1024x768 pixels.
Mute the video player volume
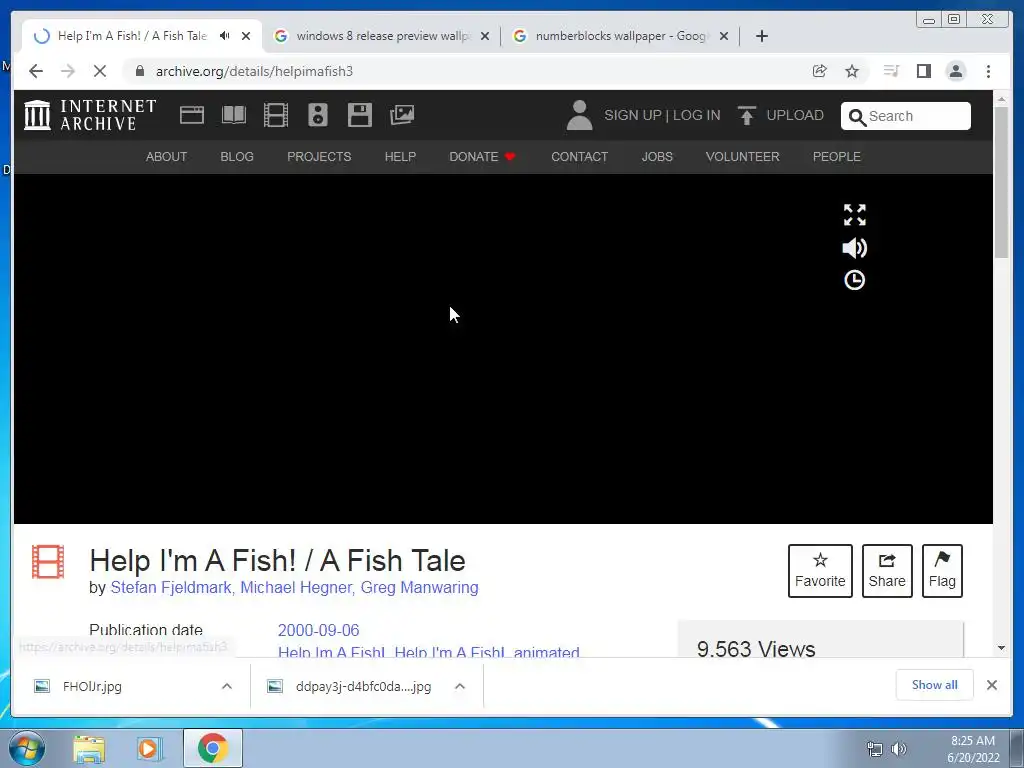point(854,248)
